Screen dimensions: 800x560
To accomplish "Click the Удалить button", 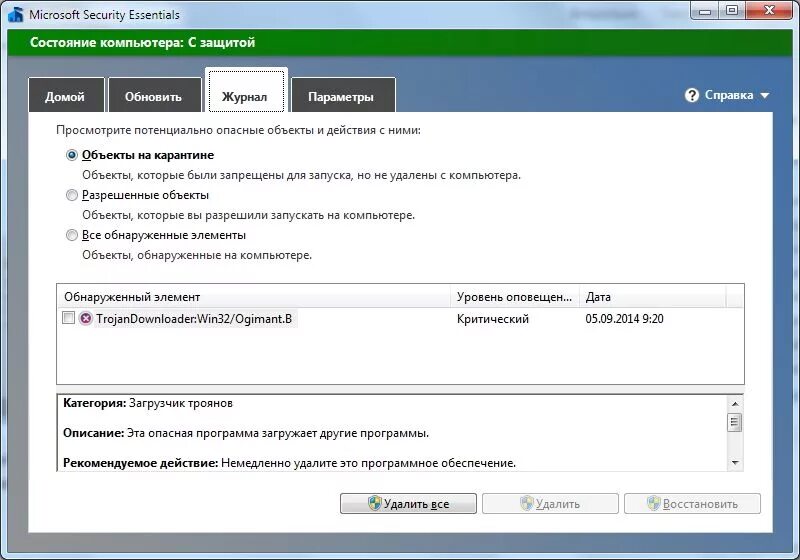I will click(550, 504).
